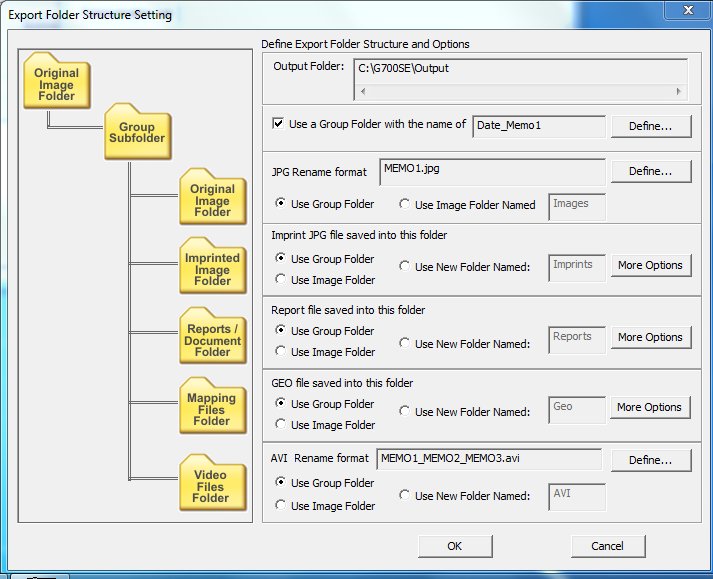This screenshot has height=579, width=713.
Task: Click Original Image Folder icon under Group Subfolder
Action: (x=213, y=196)
